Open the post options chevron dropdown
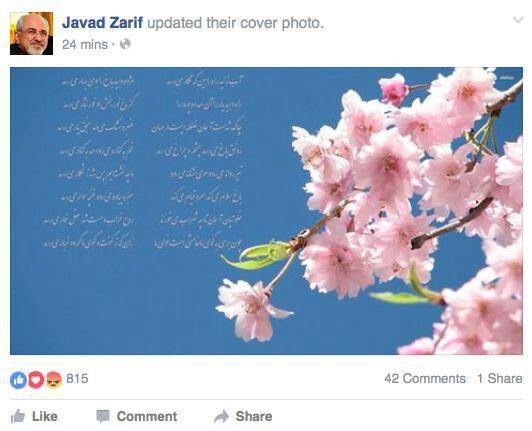The height and width of the screenshot is (431, 532). coord(518,20)
